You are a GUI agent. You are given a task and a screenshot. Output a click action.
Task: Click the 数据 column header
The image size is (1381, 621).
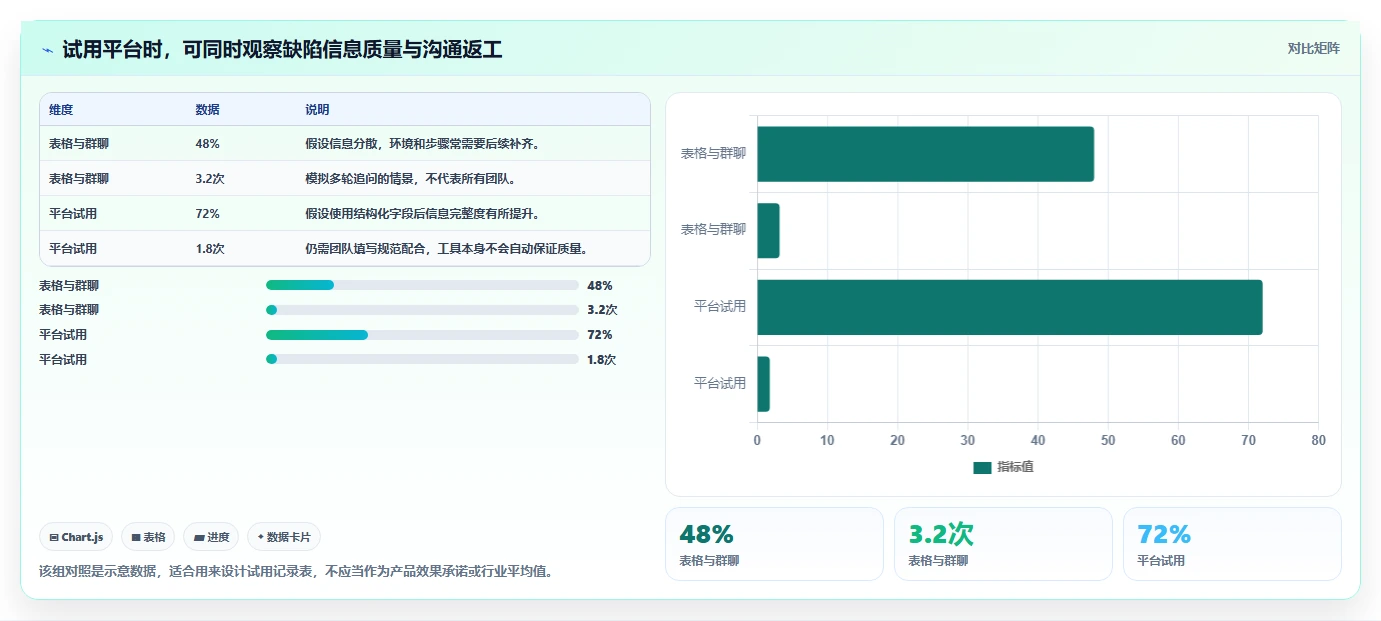[207, 110]
